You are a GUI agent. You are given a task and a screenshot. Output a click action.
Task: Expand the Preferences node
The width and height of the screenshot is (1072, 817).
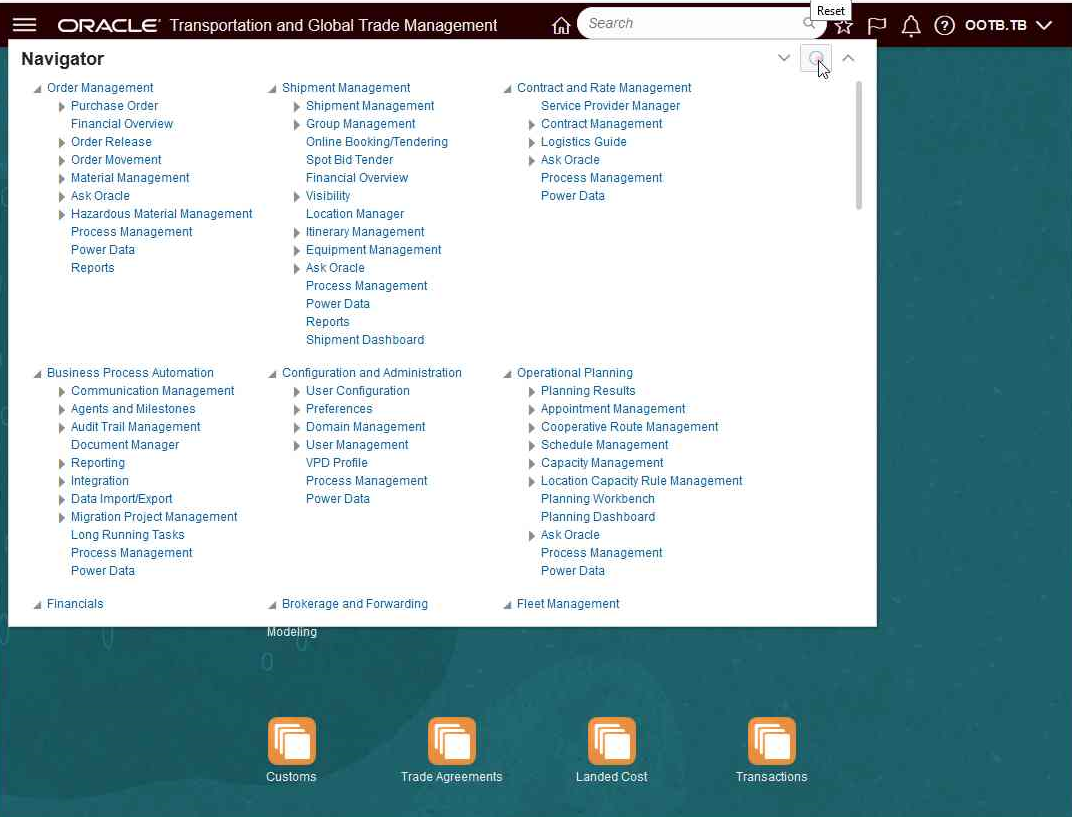(297, 410)
